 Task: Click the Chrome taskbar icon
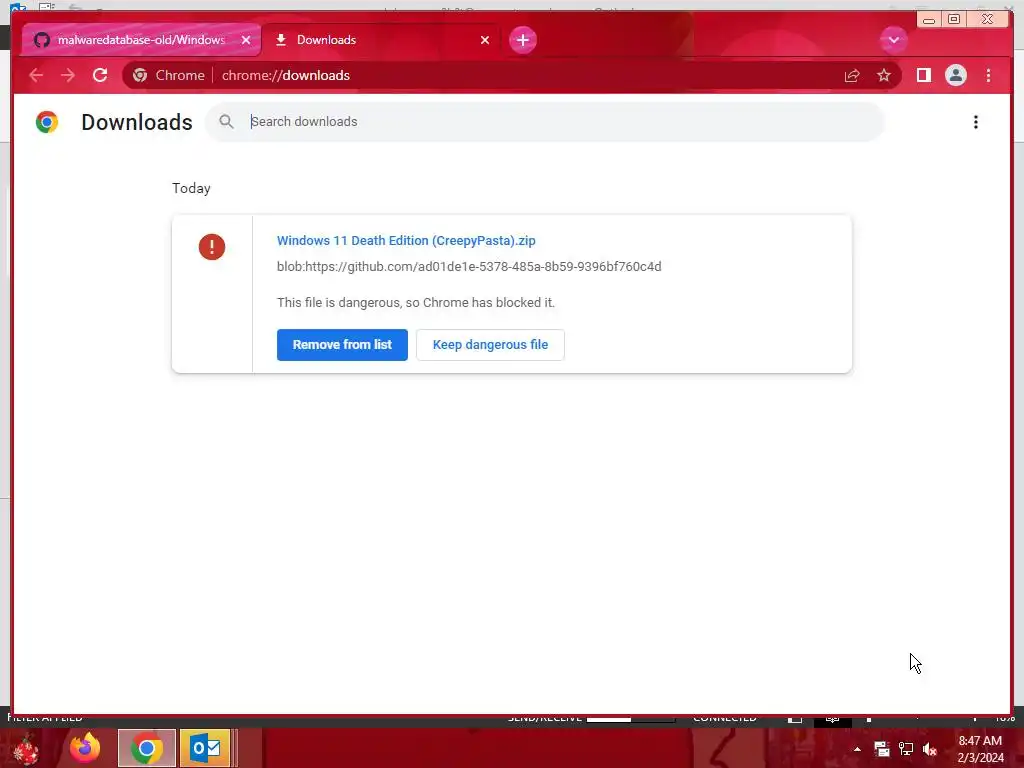pos(147,748)
